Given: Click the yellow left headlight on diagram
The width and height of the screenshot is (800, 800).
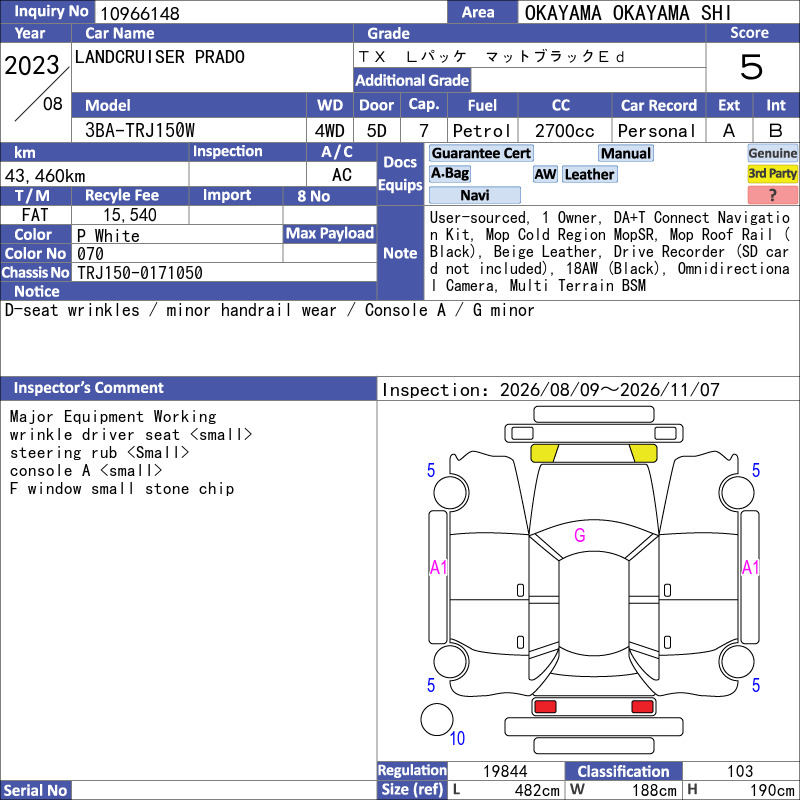Looking at the screenshot, I should (x=544, y=453).
